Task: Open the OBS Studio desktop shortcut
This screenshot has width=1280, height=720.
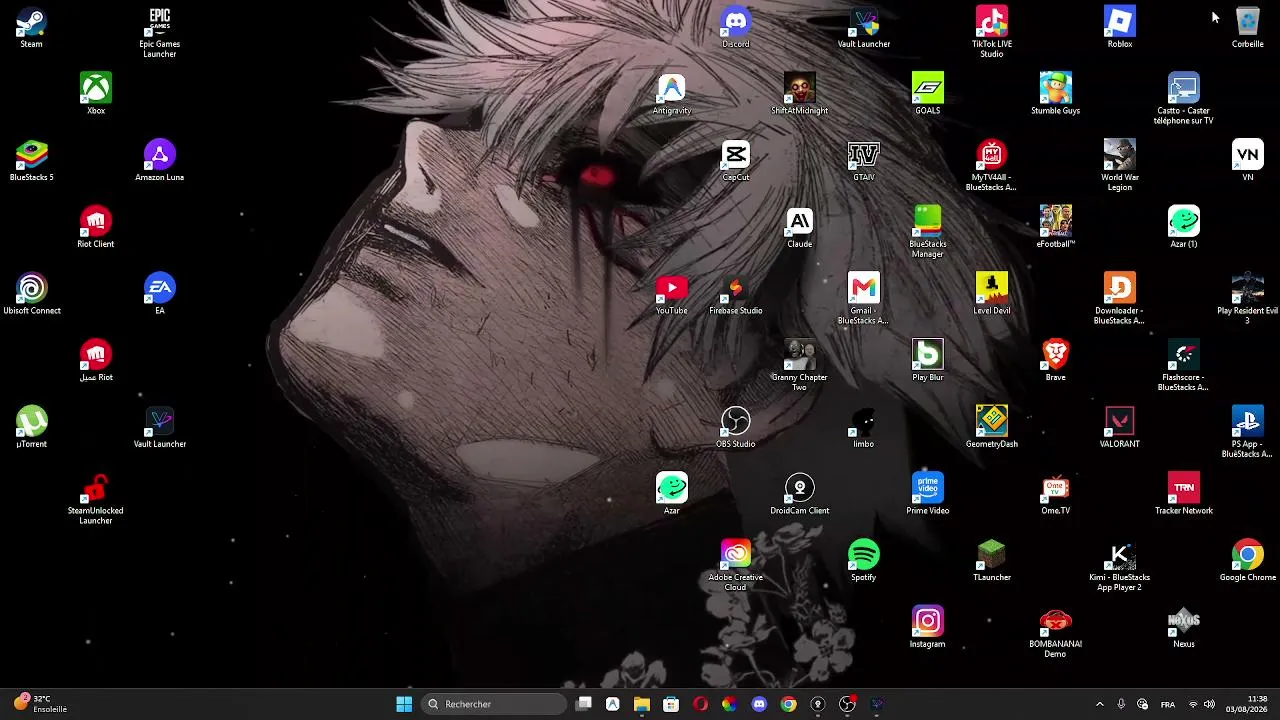Action: (x=736, y=428)
